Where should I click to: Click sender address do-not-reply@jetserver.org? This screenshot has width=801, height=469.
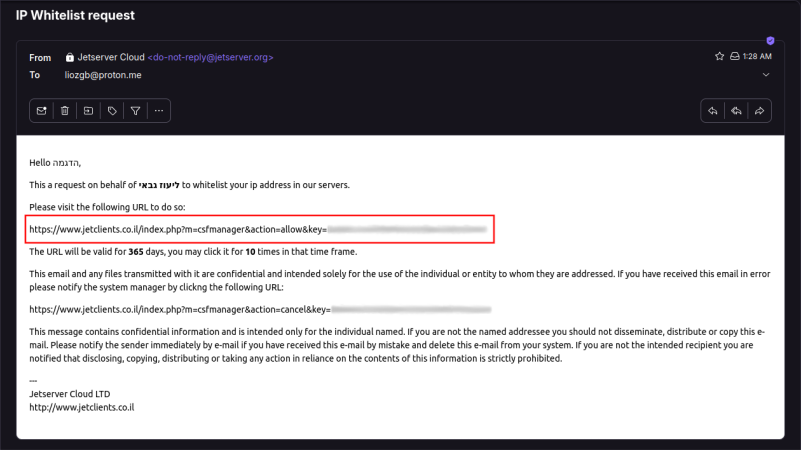210,57
